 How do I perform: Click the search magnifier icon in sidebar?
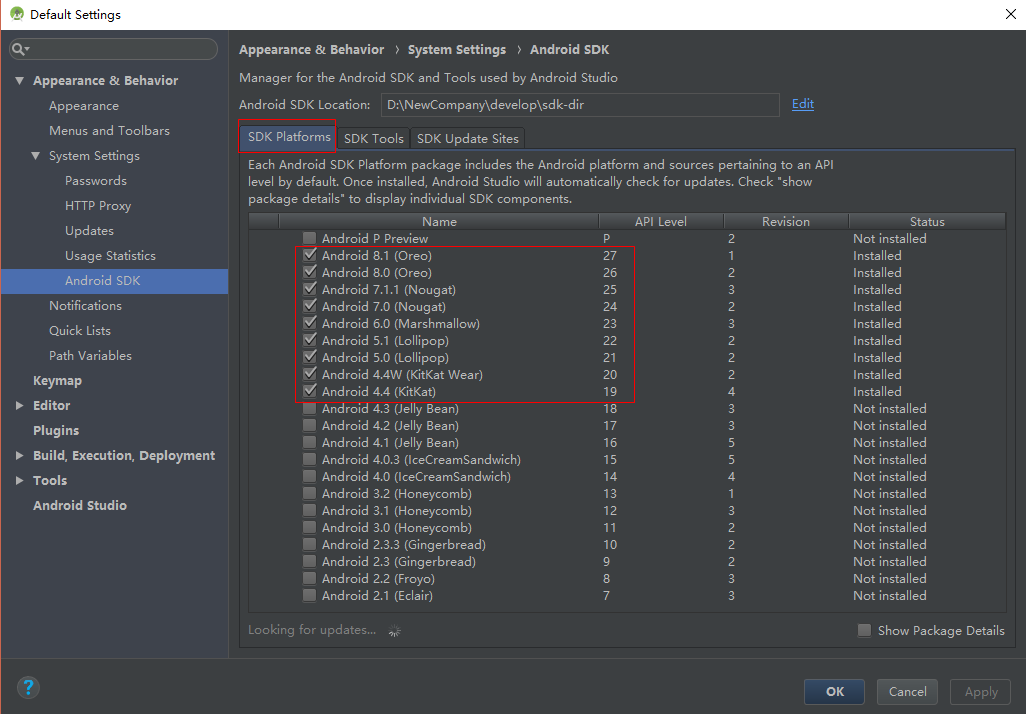[x=19, y=49]
